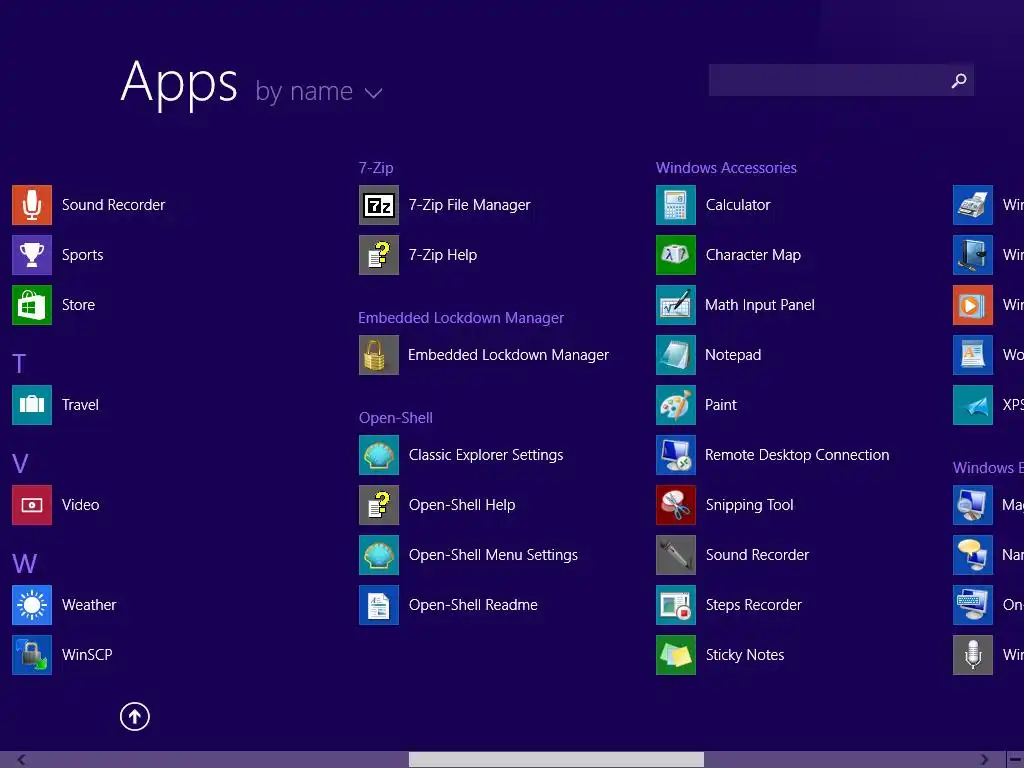Open the WordPad document icon
Viewport: 1024px width, 768px height.
(973, 355)
